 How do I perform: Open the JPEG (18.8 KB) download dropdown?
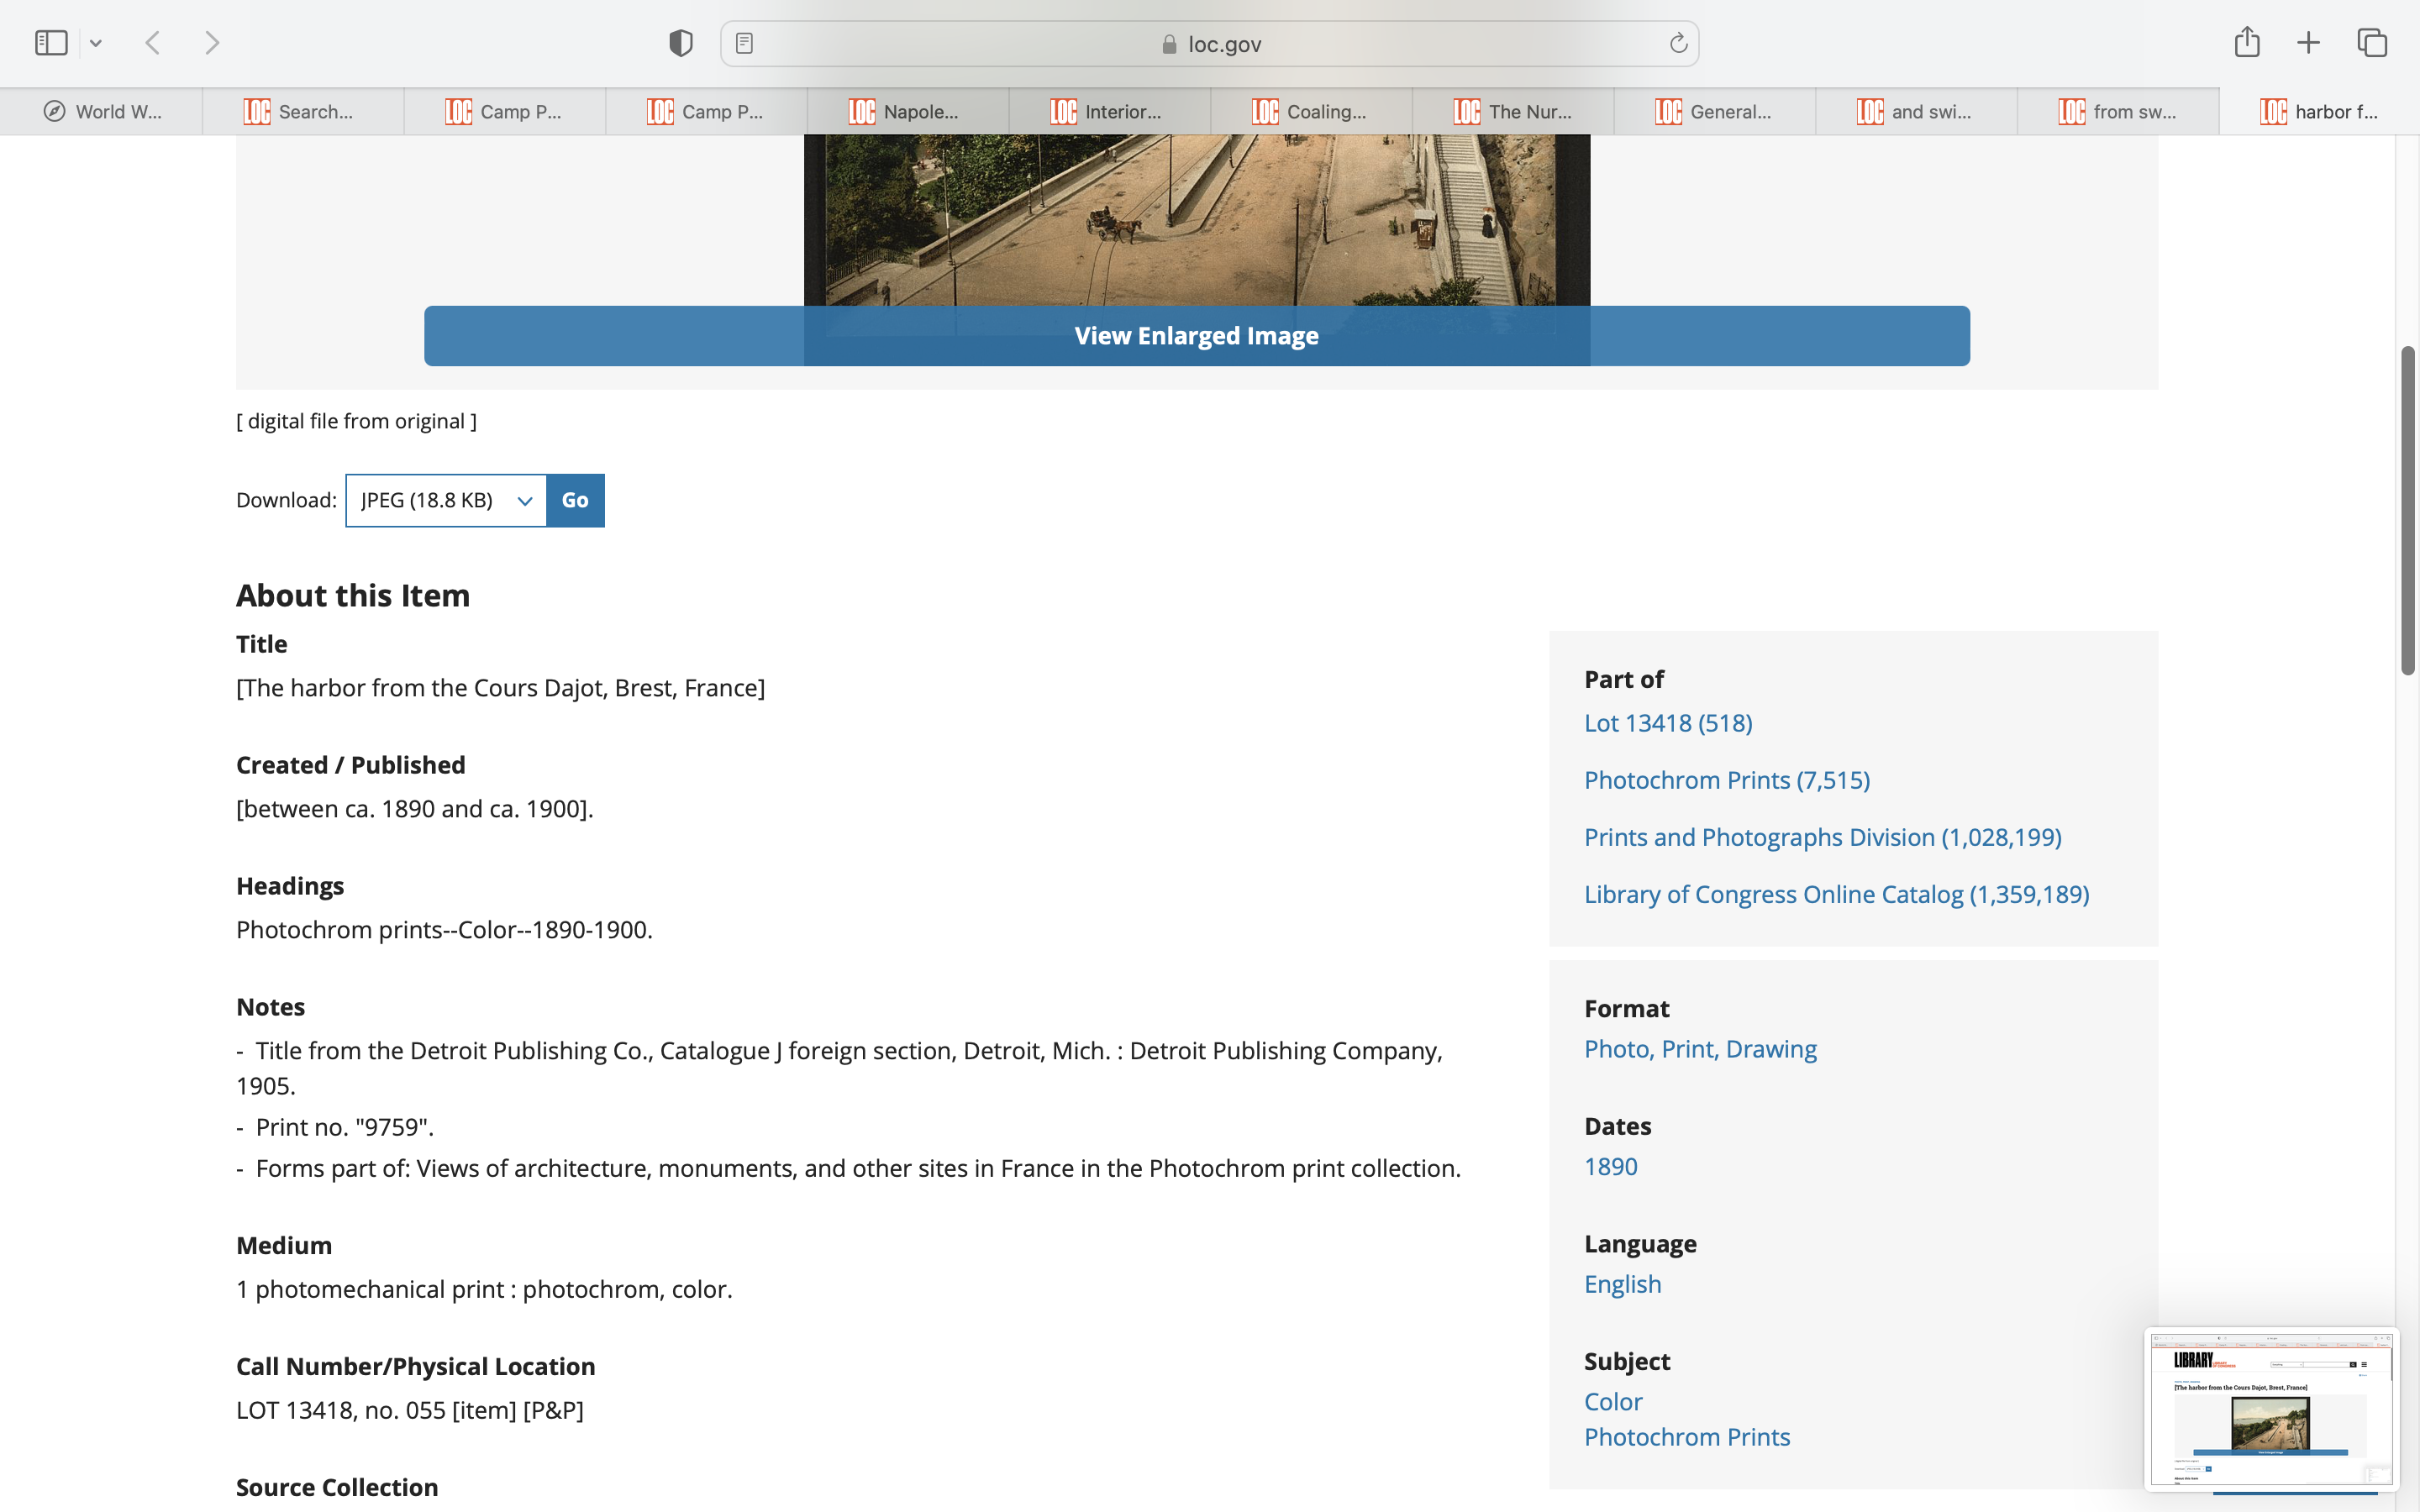(x=446, y=500)
